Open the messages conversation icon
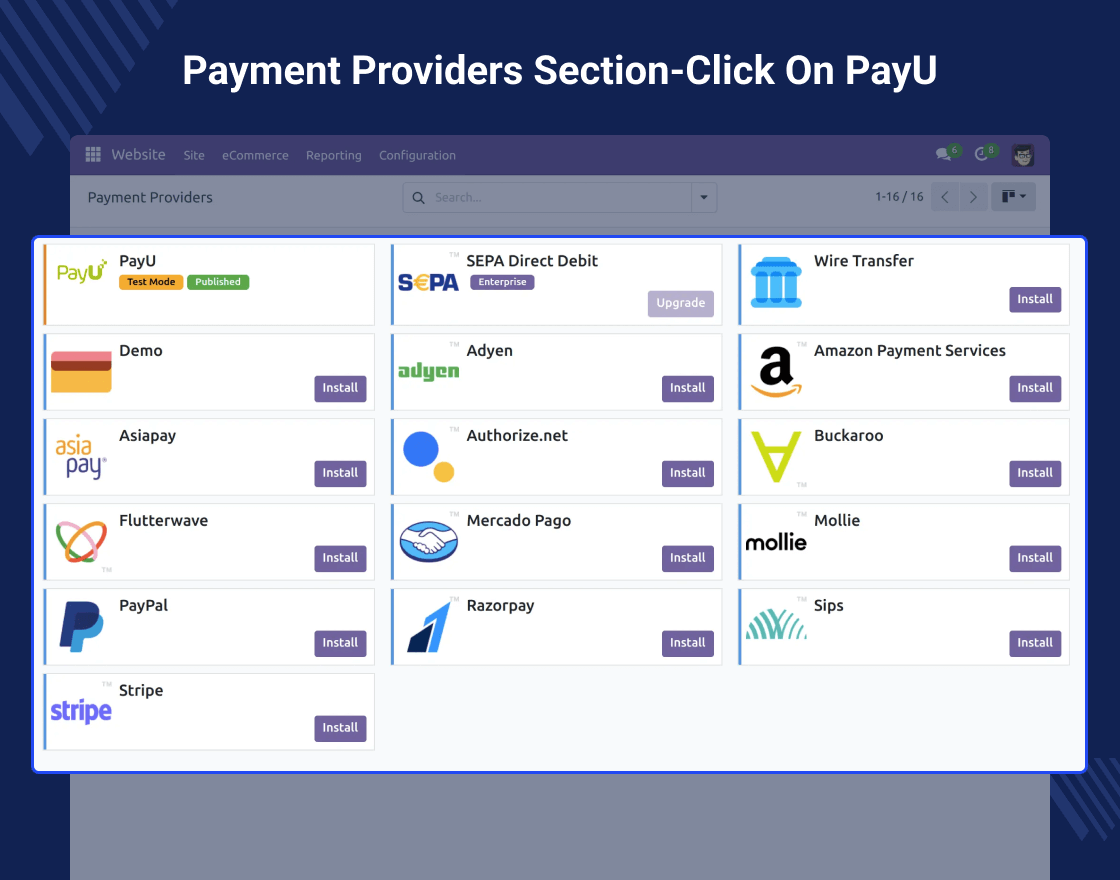 pos(944,154)
